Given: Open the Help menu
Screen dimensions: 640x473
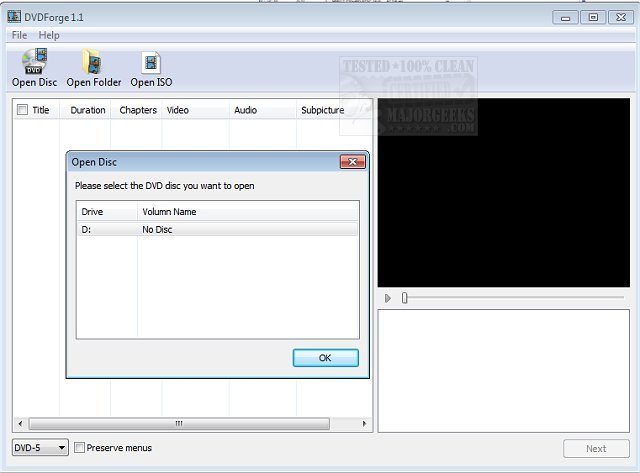Looking at the screenshot, I should pyautogui.click(x=49, y=35).
